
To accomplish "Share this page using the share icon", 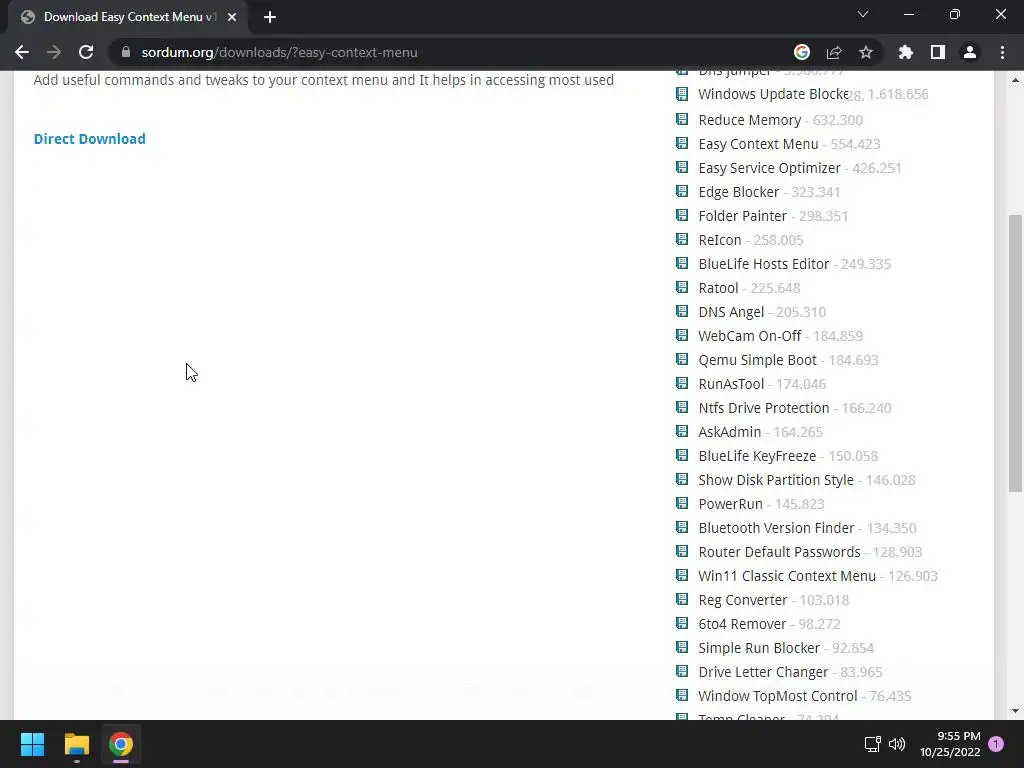I will pos(833,52).
